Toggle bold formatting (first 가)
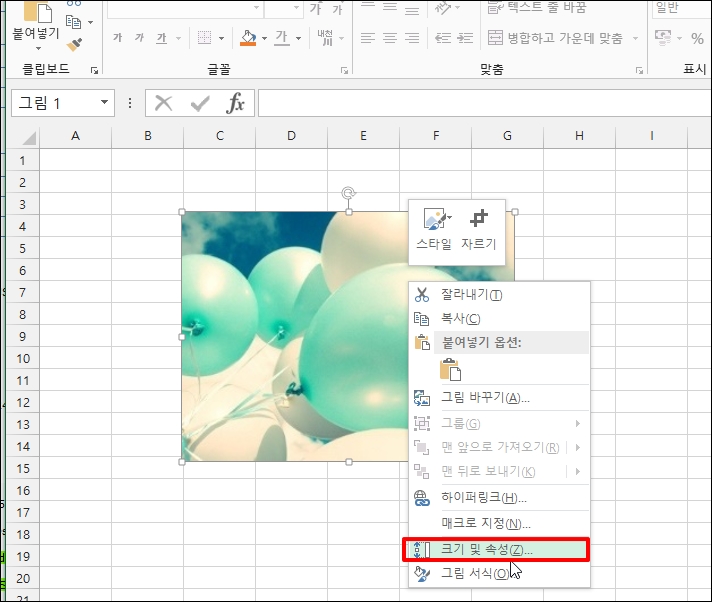 (x=118, y=38)
